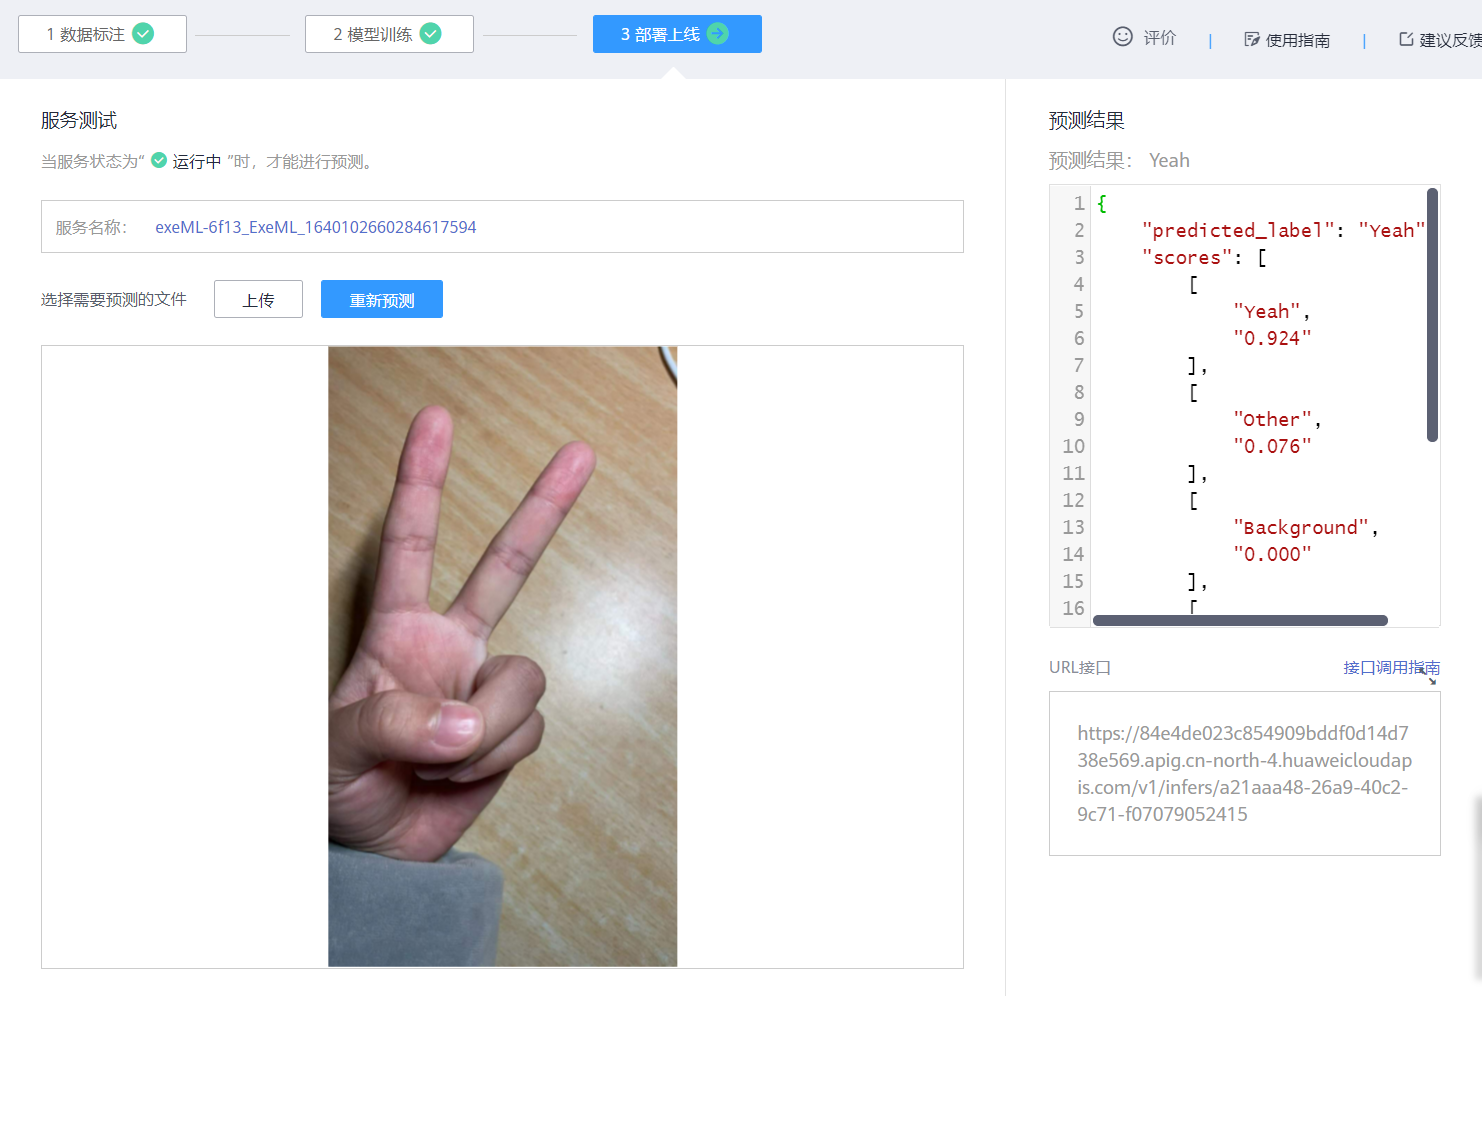Click 预测结果 Yeah result text
This screenshot has width=1482, height=1126.
click(1169, 160)
